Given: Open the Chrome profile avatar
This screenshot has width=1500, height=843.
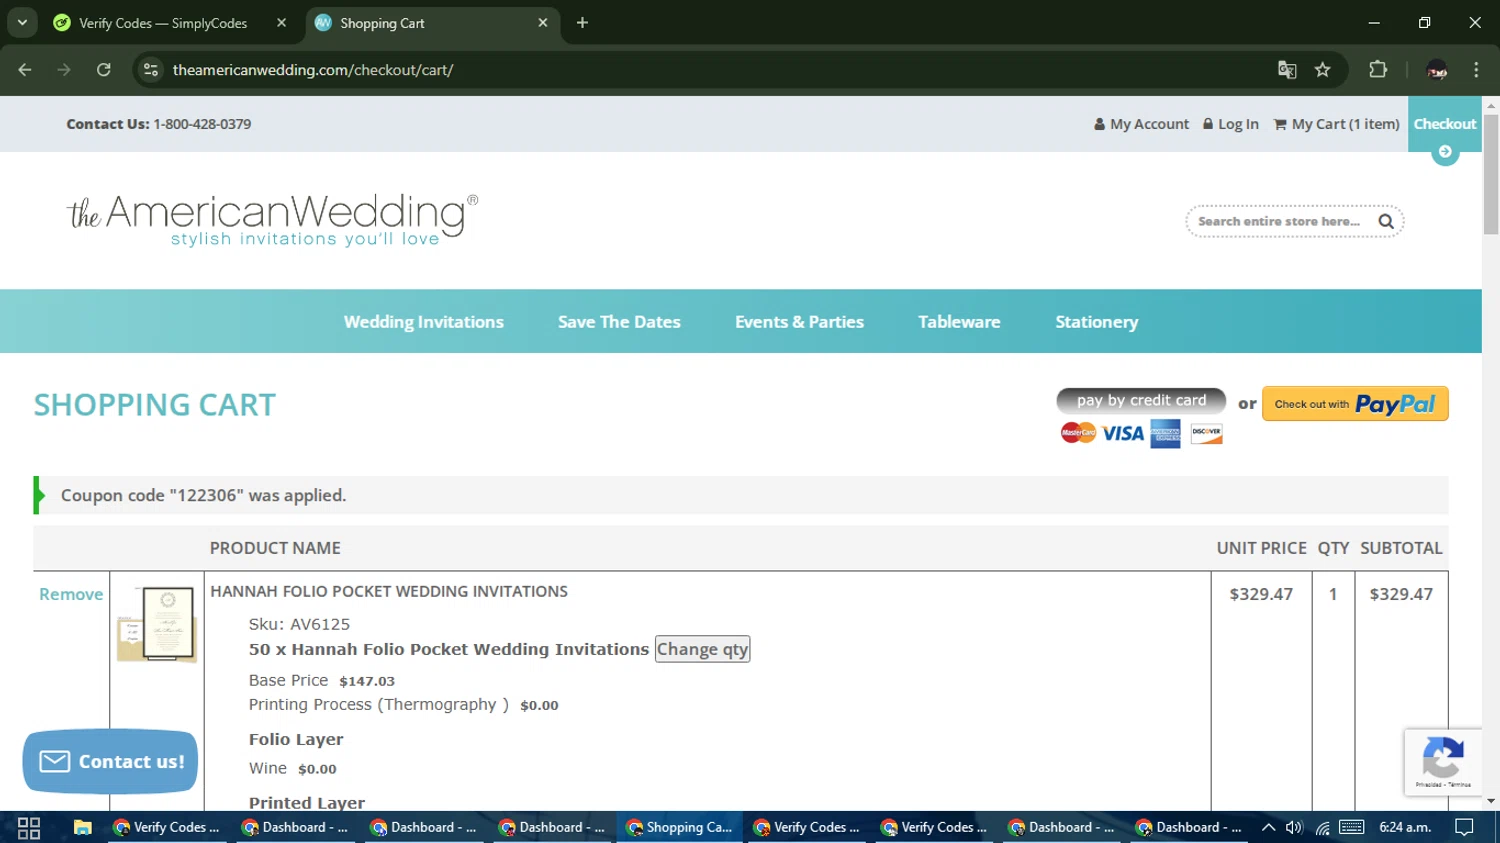Looking at the screenshot, I should 1437,70.
